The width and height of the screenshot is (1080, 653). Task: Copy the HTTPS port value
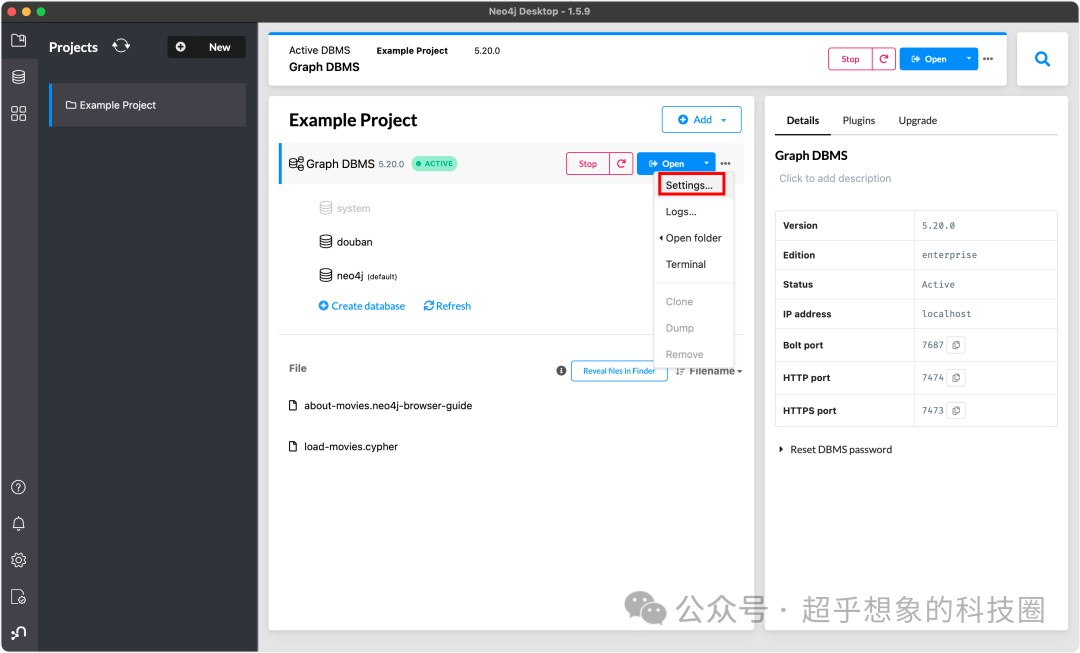956,411
